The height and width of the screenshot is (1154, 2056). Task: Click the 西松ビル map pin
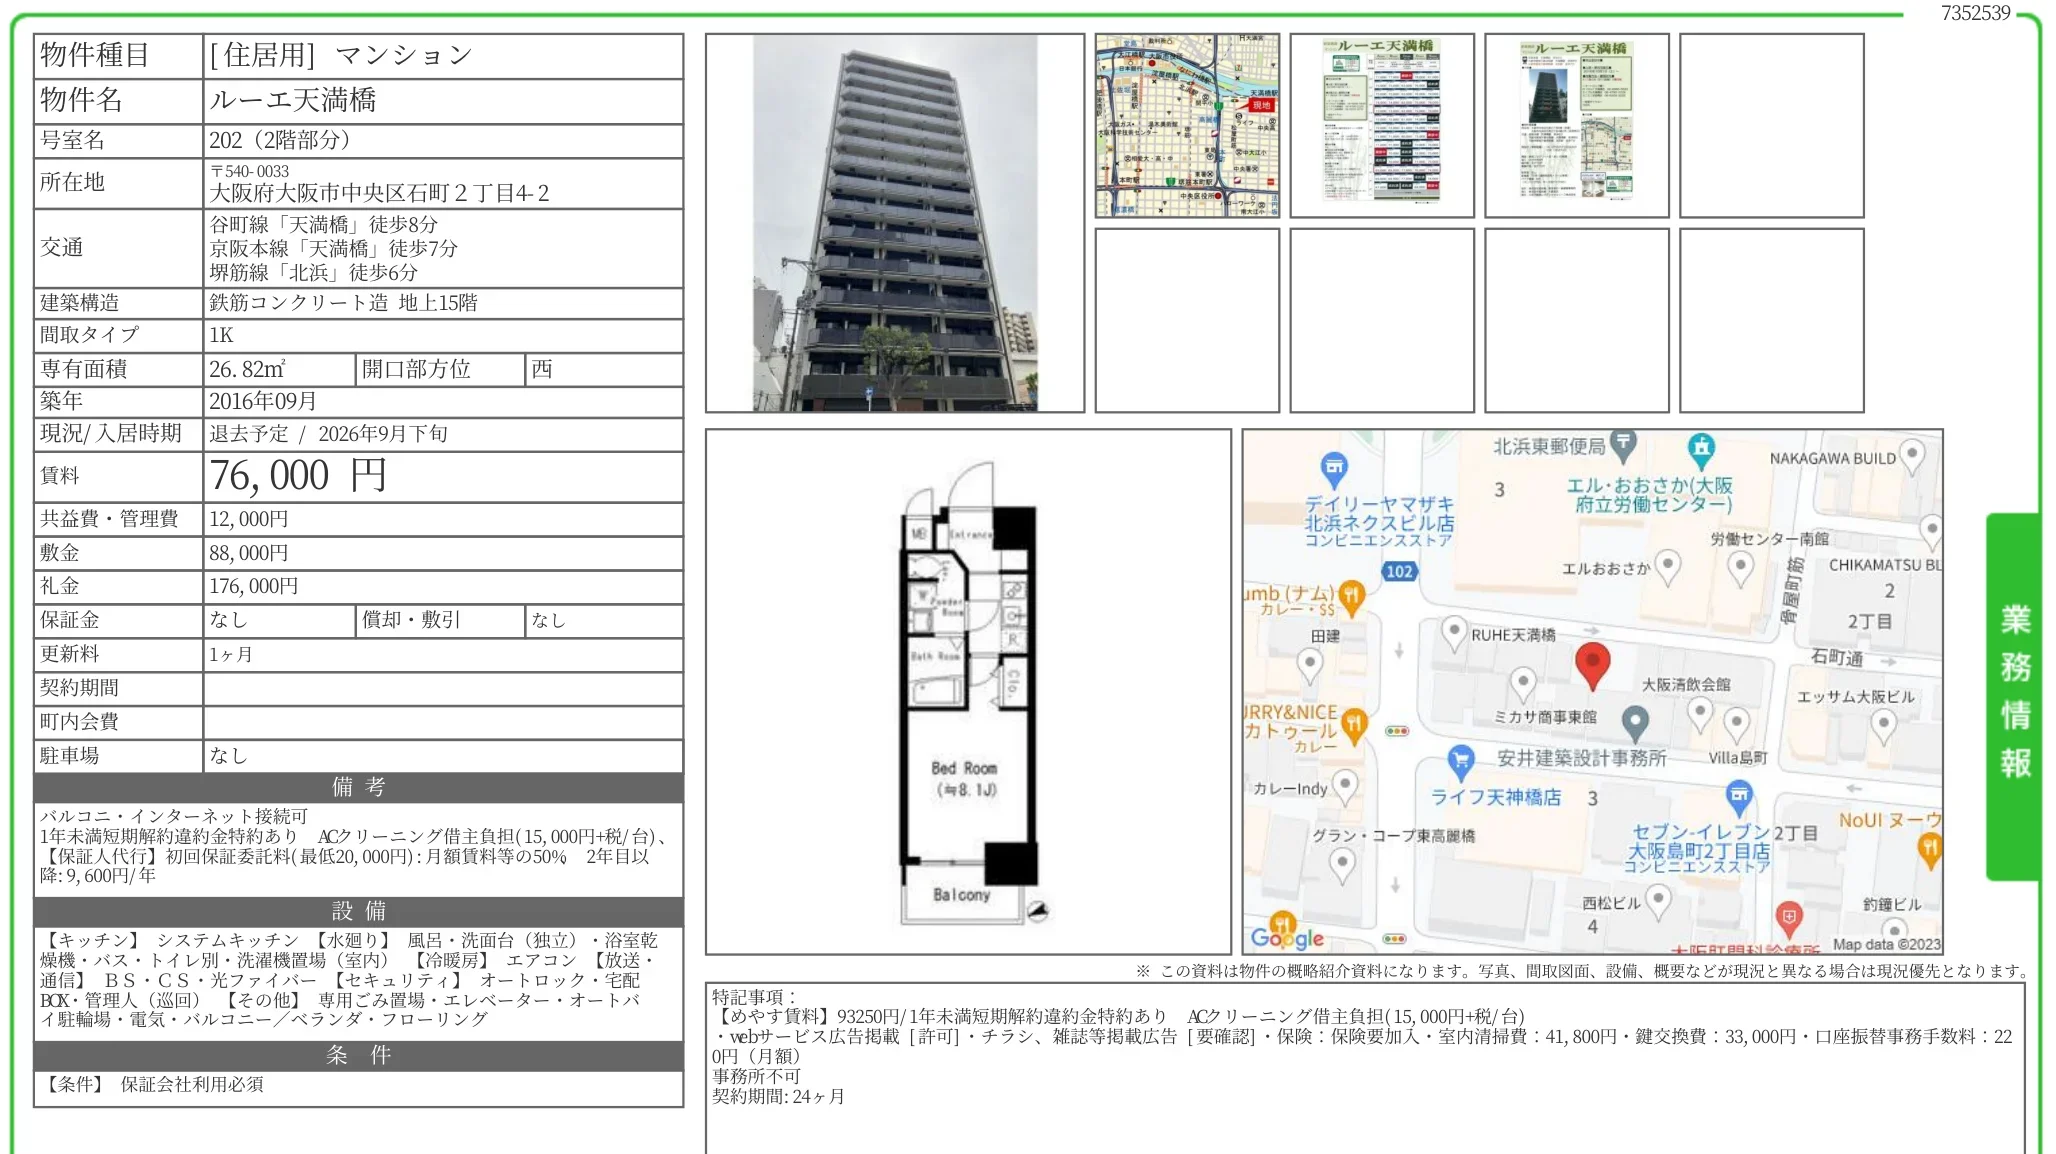point(1658,901)
